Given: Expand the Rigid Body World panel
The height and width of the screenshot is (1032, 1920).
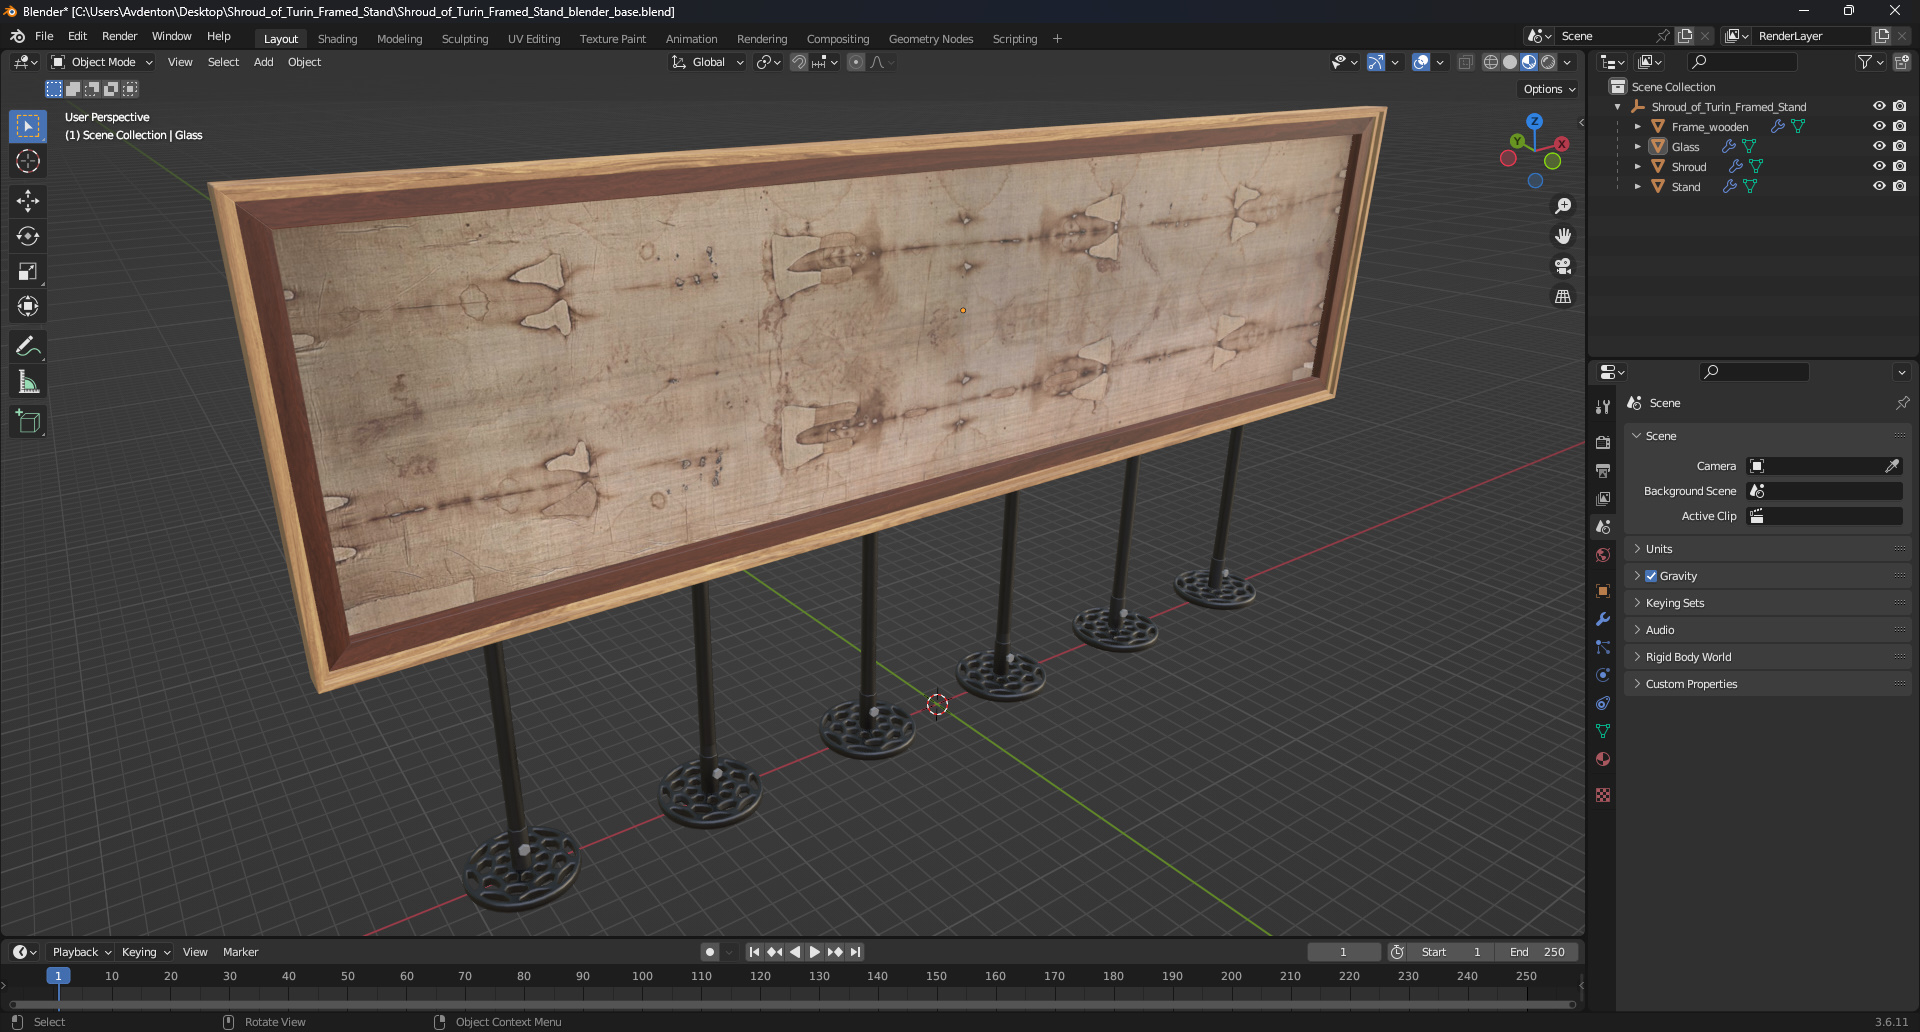Looking at the screenshot, I should tap(1767, 657).
